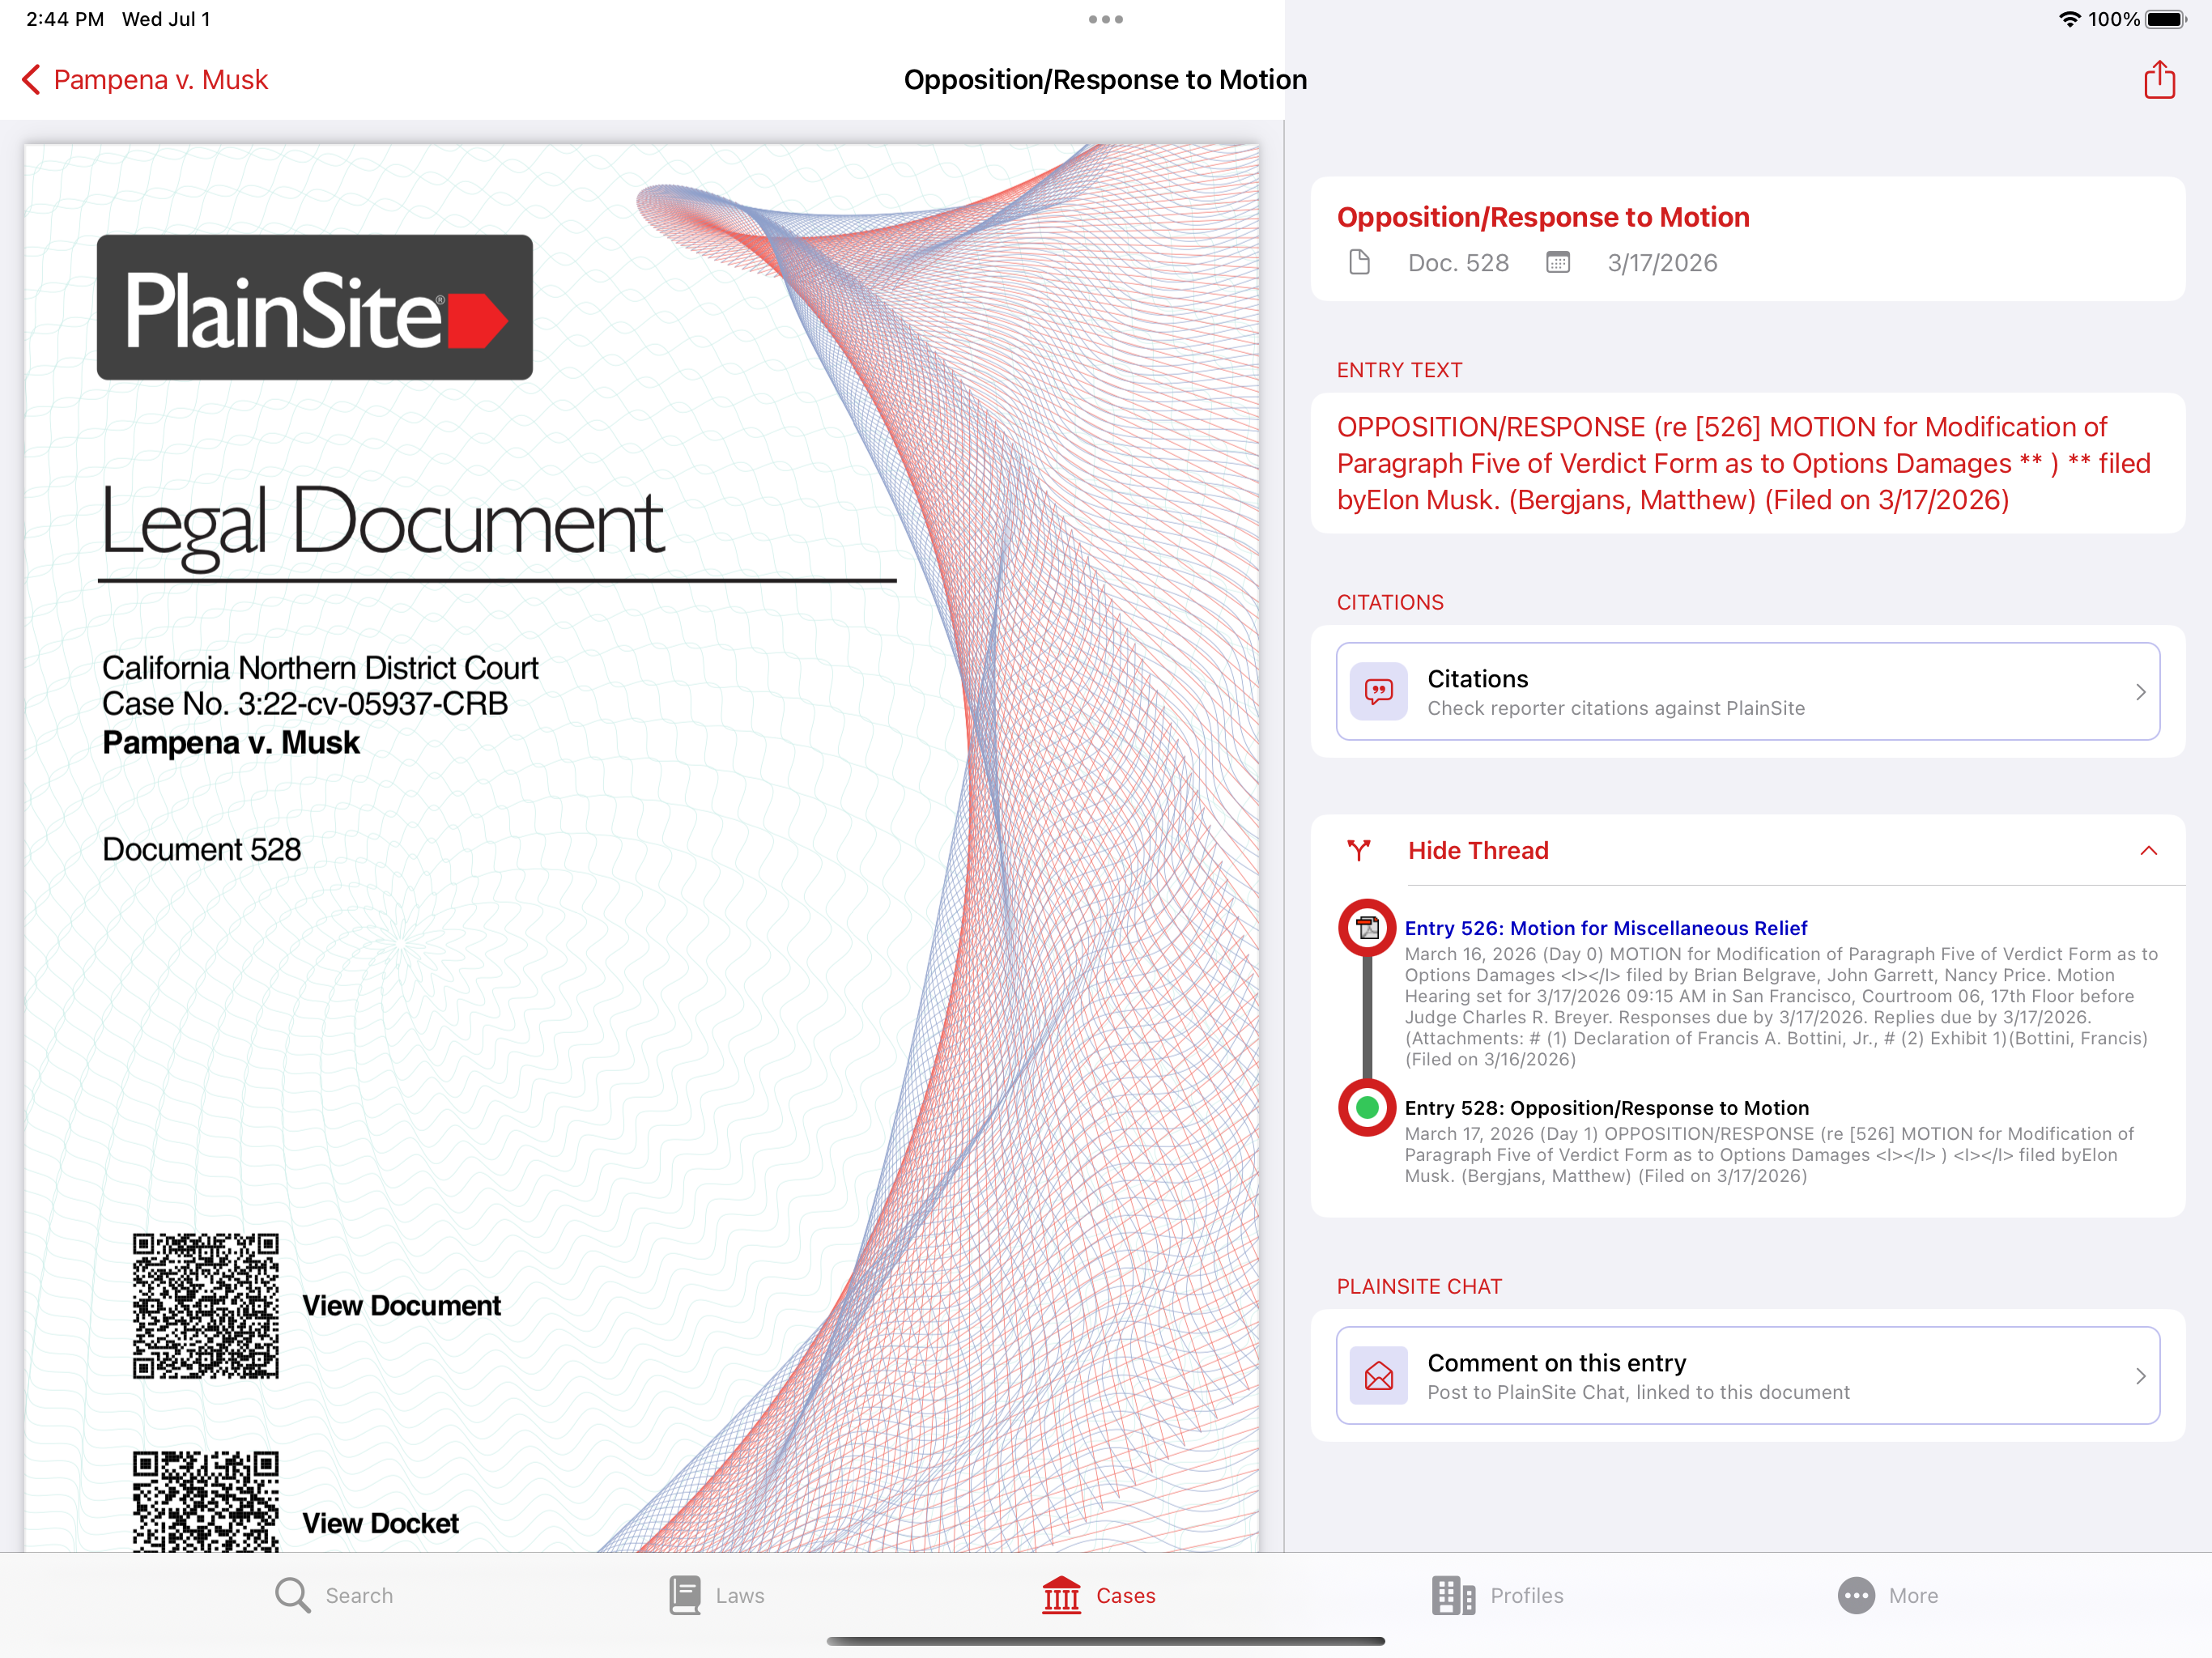The width and height of the screenshot is (2212, 1658).
Task: Click the time 2:44 PM in status bar
Action: click(65, 19)
